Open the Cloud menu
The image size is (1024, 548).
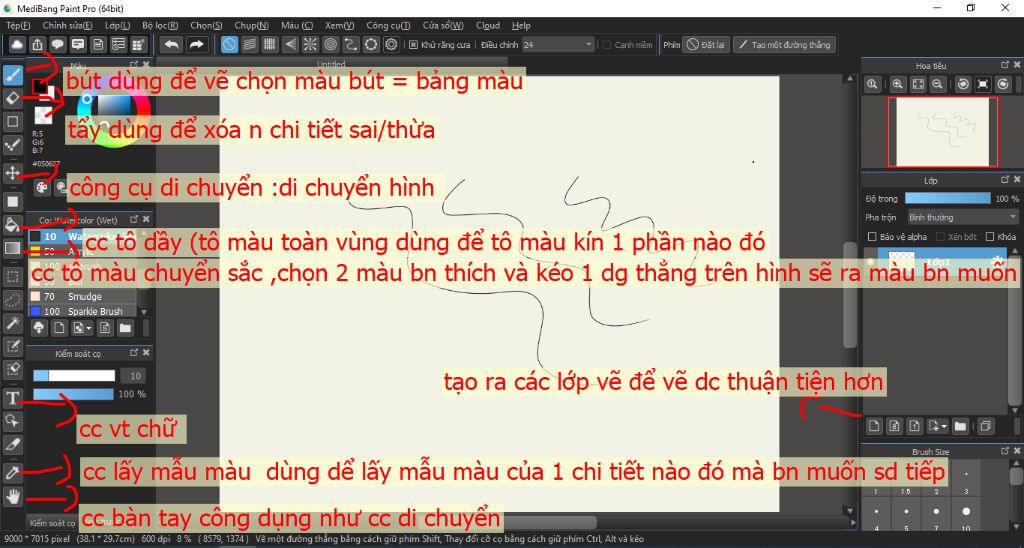(488, 25)
